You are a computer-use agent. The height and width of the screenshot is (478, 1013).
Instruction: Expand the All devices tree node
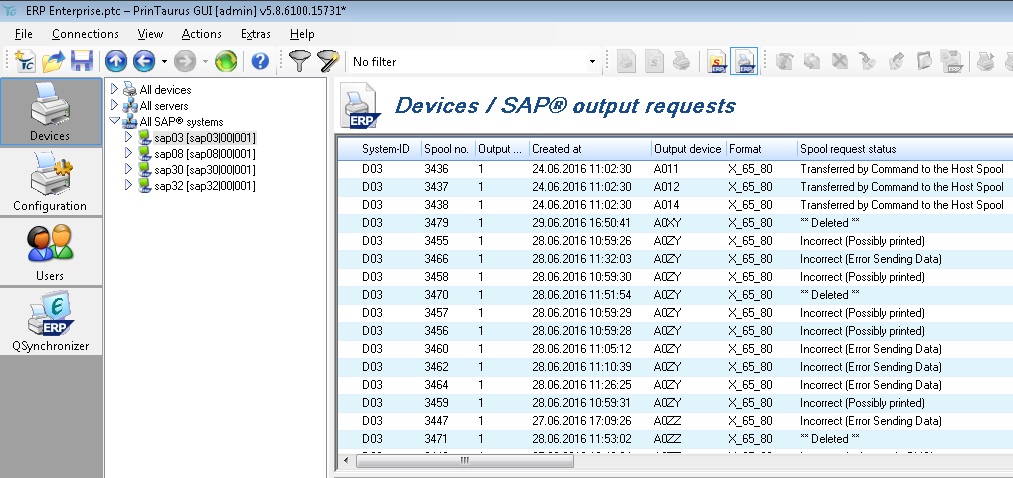click(115, 89)
